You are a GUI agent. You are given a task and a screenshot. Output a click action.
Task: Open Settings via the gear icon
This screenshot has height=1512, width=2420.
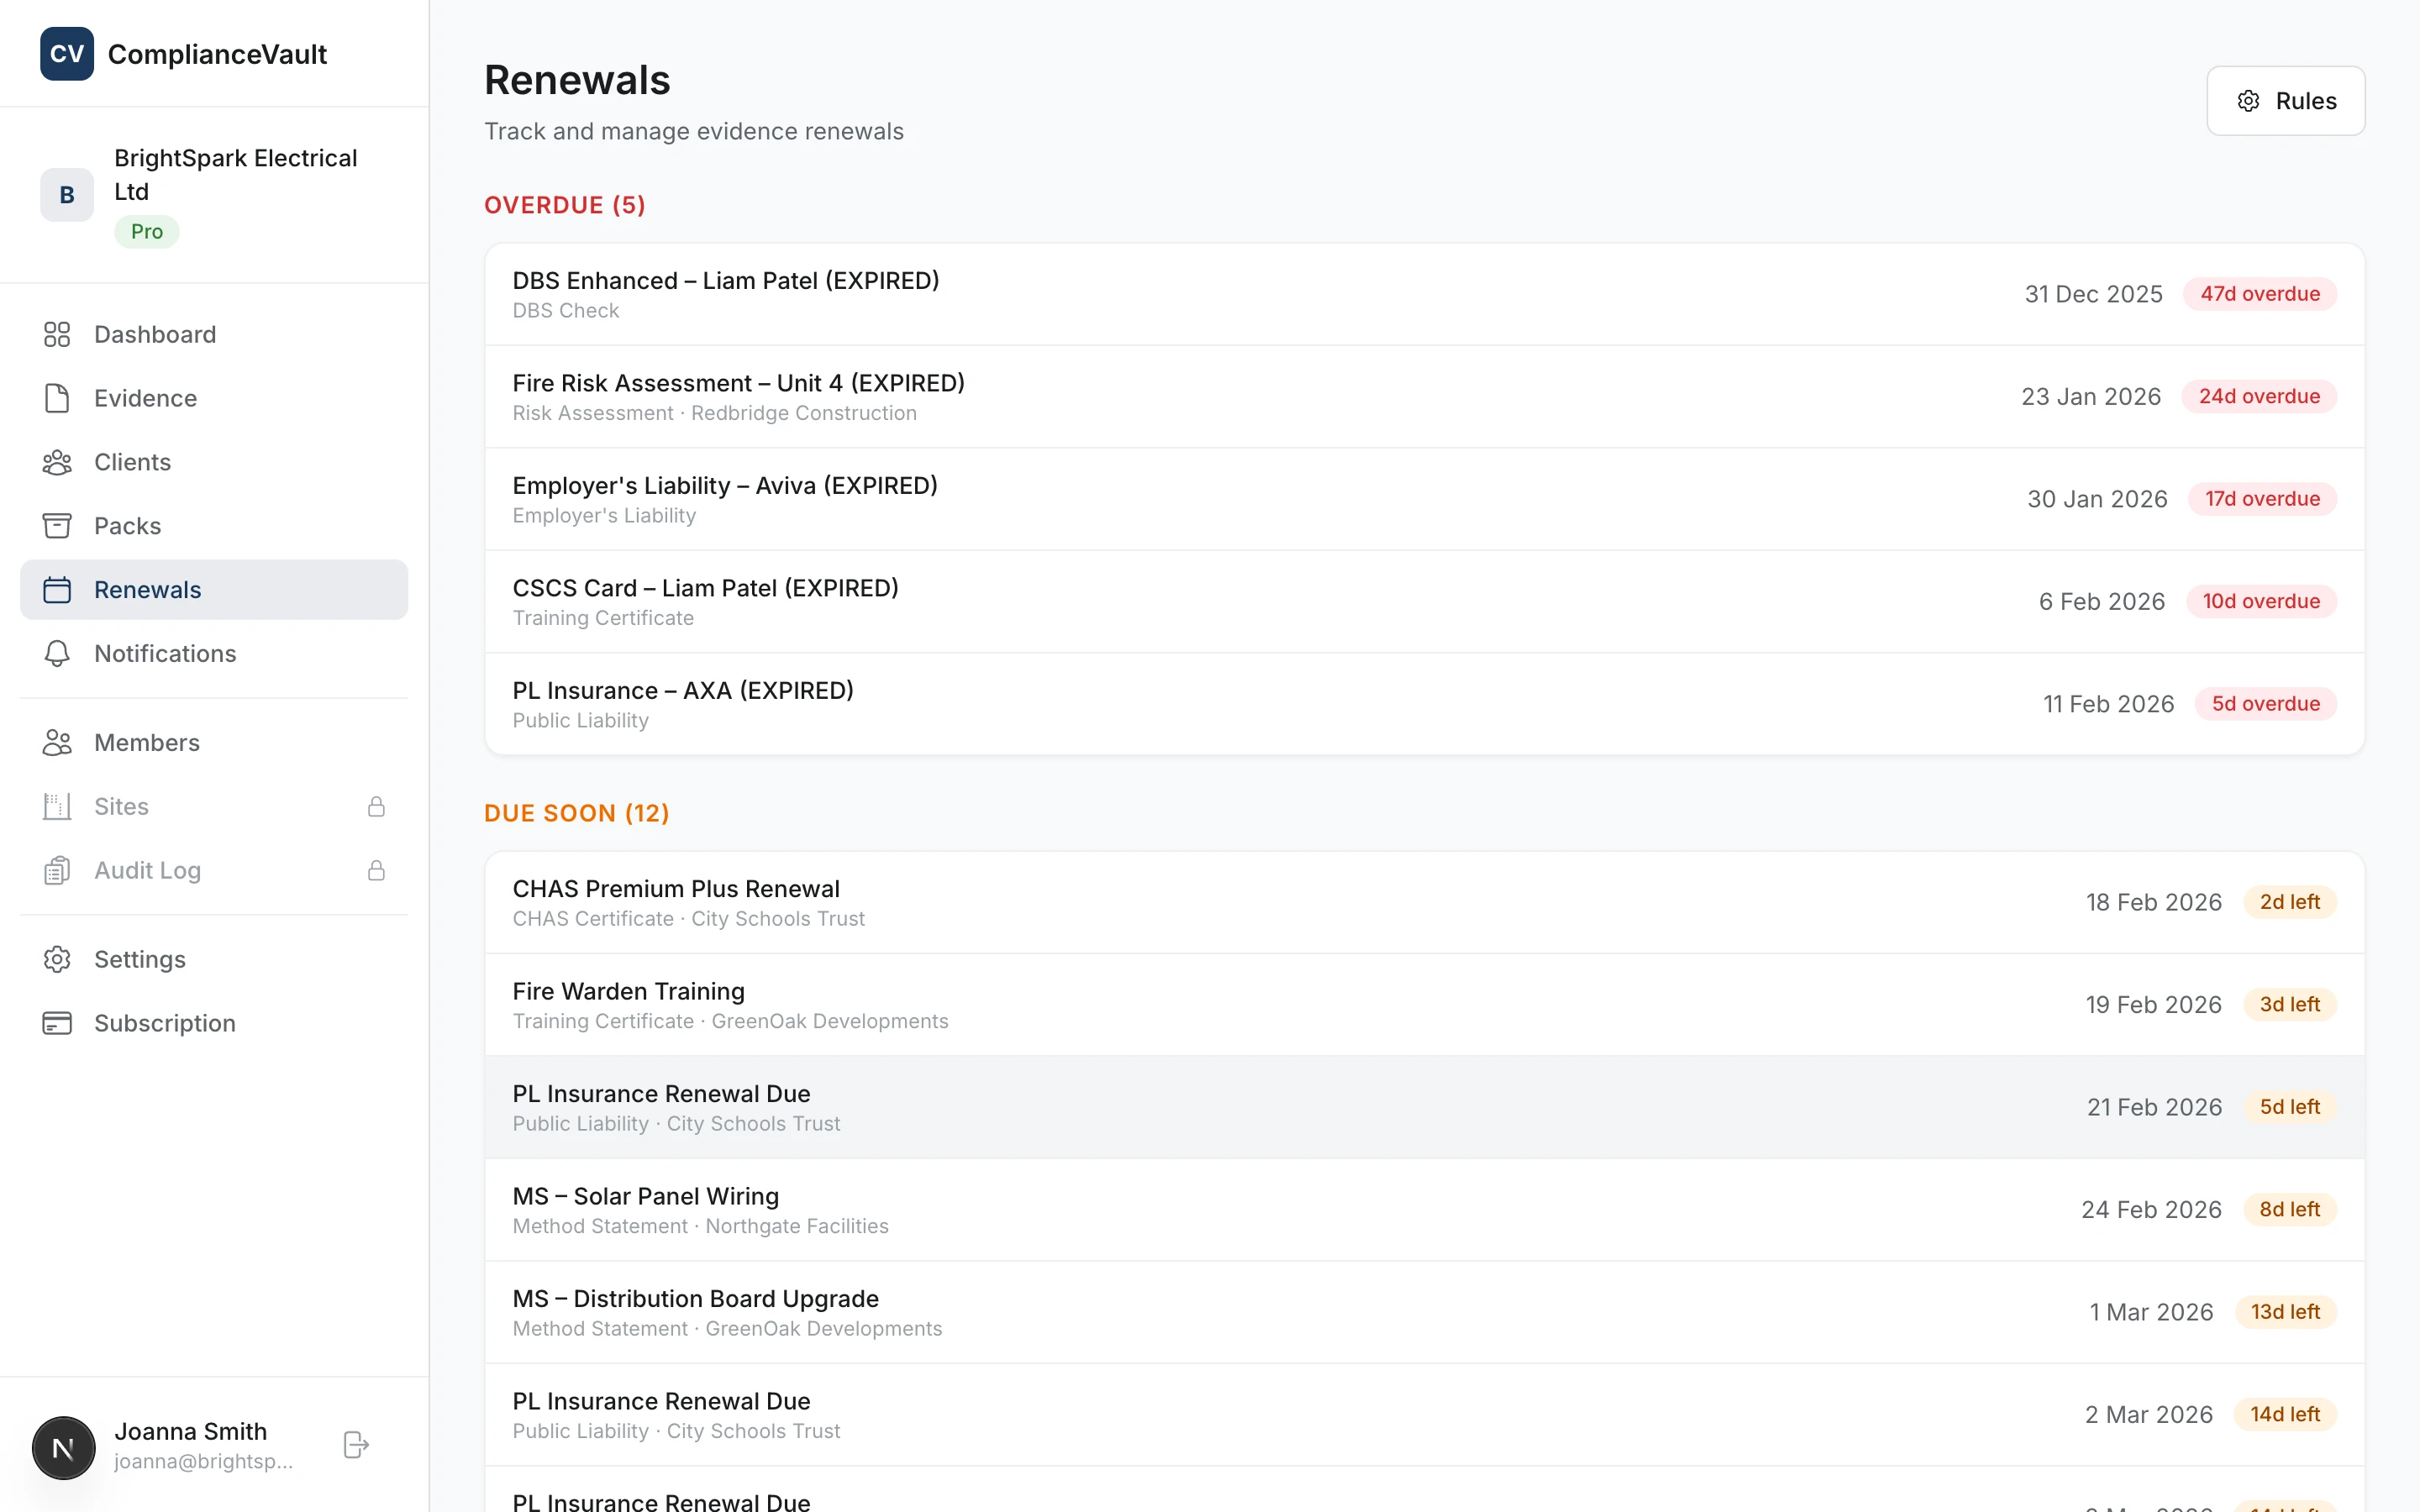[x=56, y=959]
